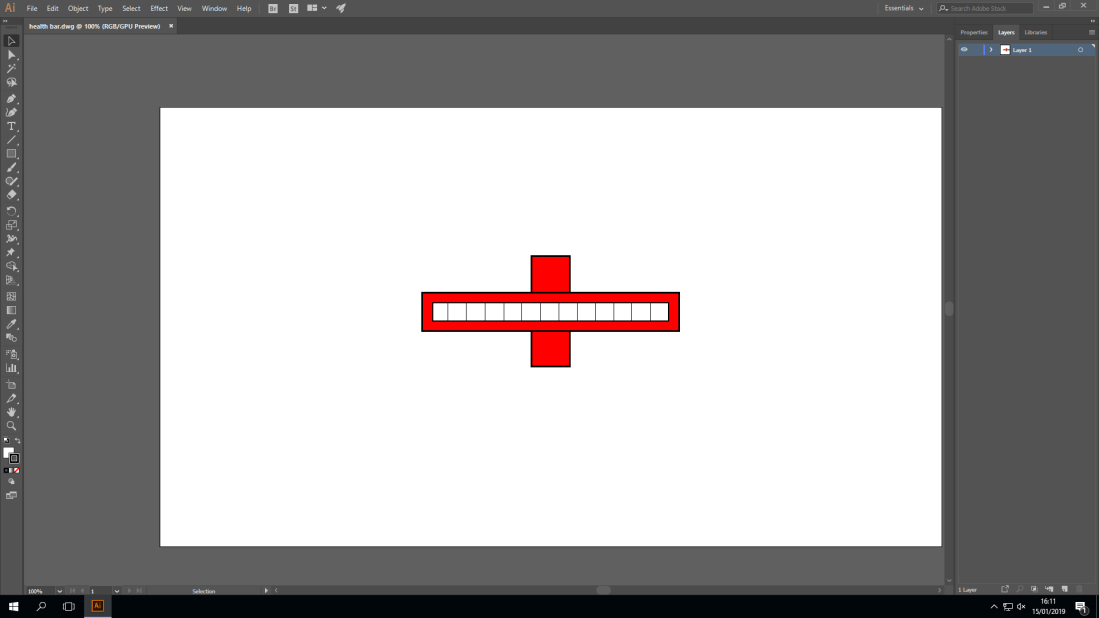1099x618 pixels.
Task: Expand Layer 1 in the Layers panel
Action: 990,49
